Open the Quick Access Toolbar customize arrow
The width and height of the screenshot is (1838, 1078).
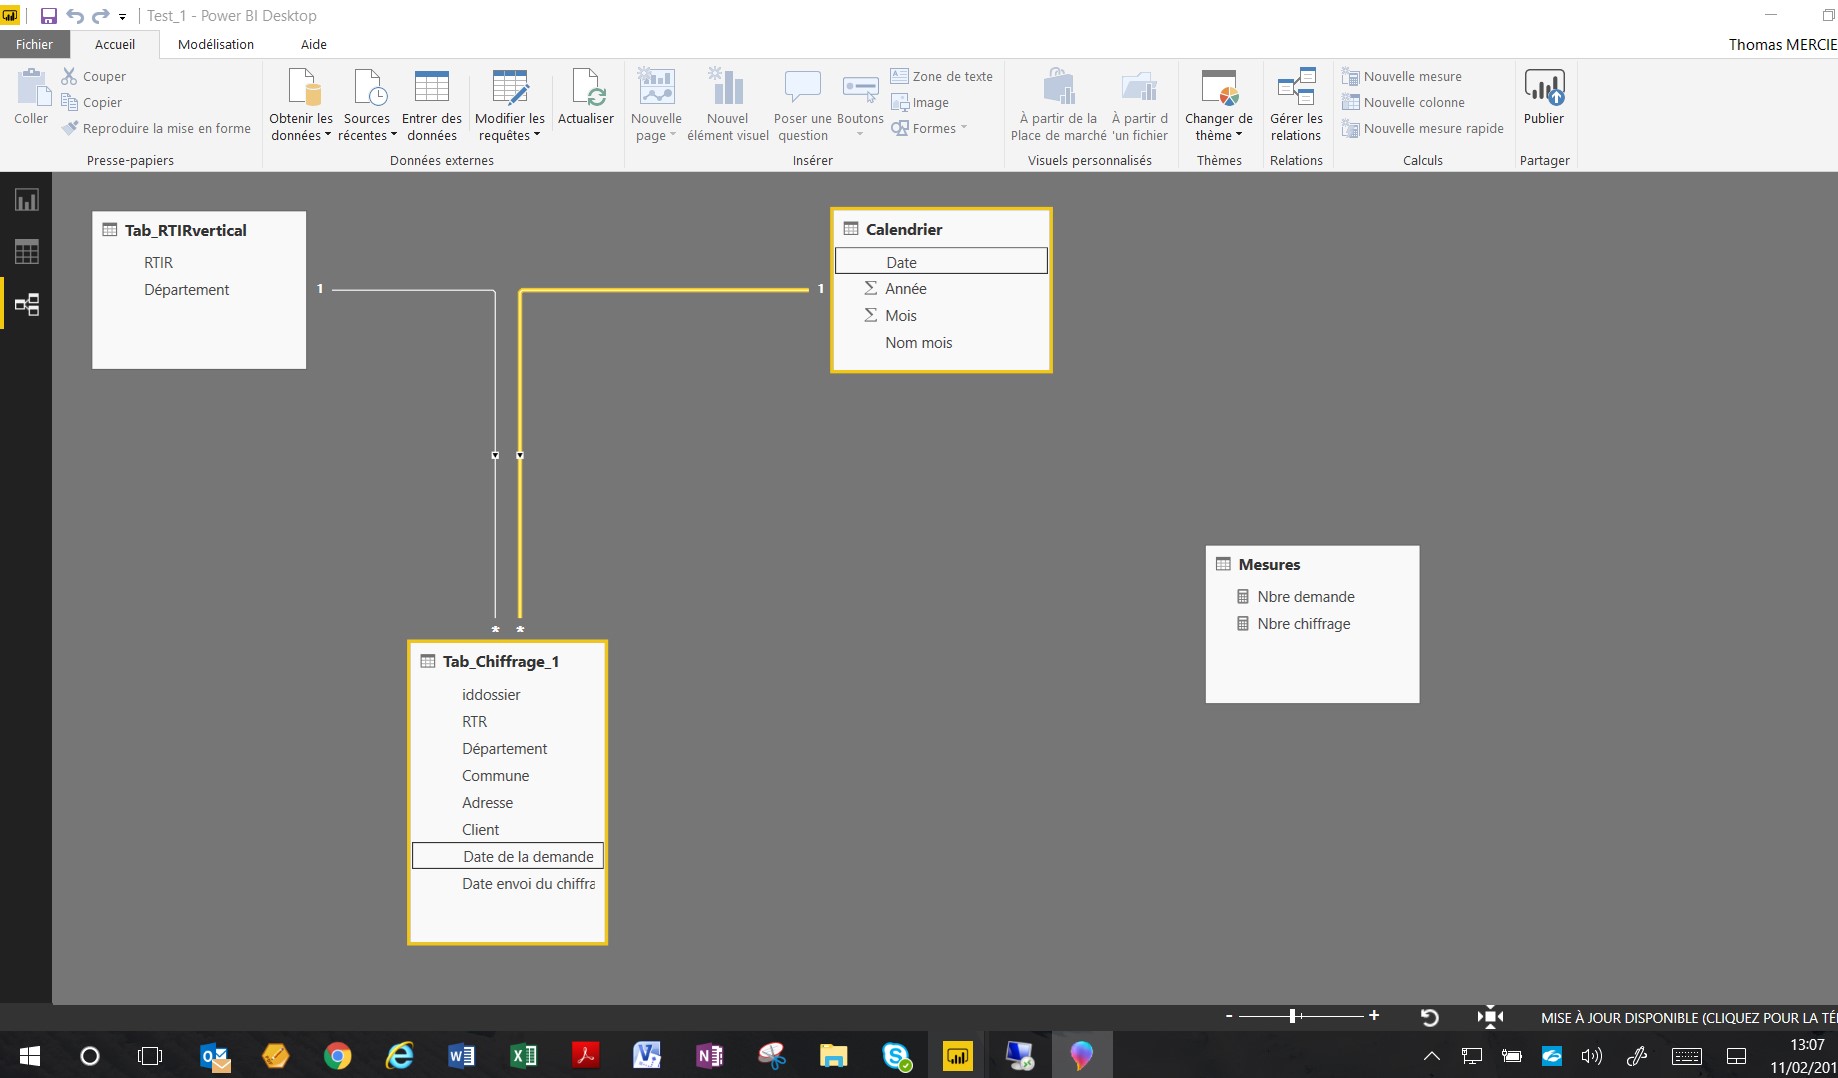point(122,17)
